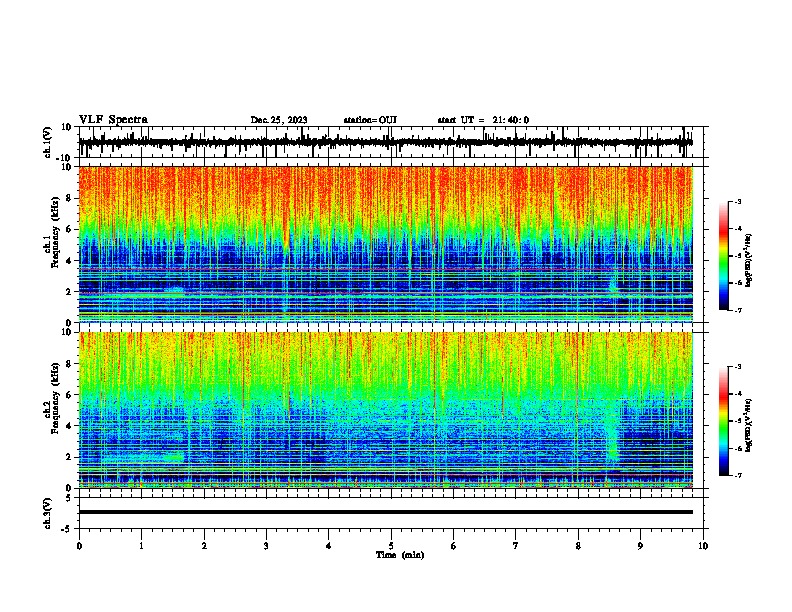Click time axis tick label "9"
The width and height of the screenshot is (792, 612).
(640, 546)
